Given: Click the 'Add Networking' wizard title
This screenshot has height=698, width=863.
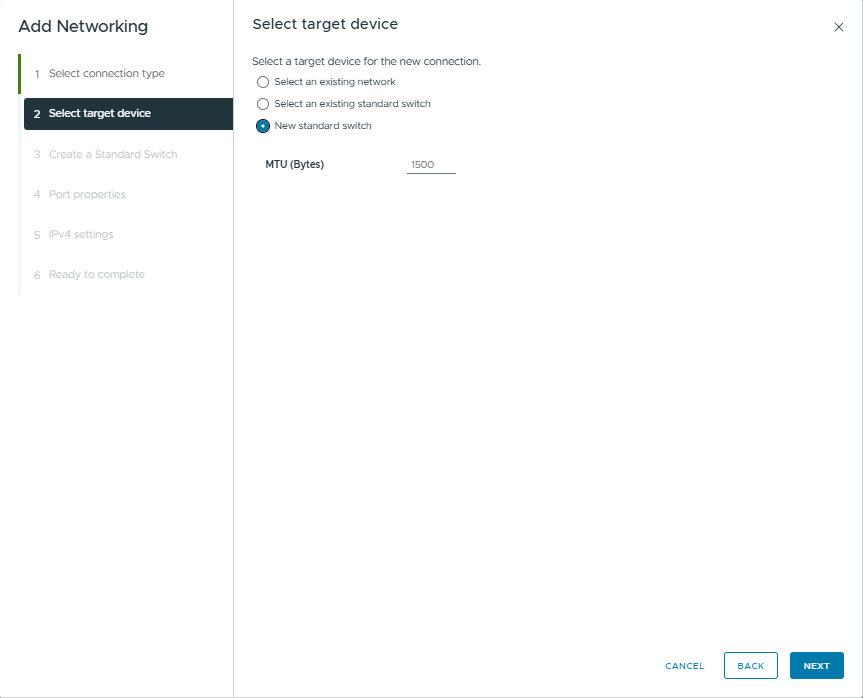Looking at the screenshot, I should point(83,27).
